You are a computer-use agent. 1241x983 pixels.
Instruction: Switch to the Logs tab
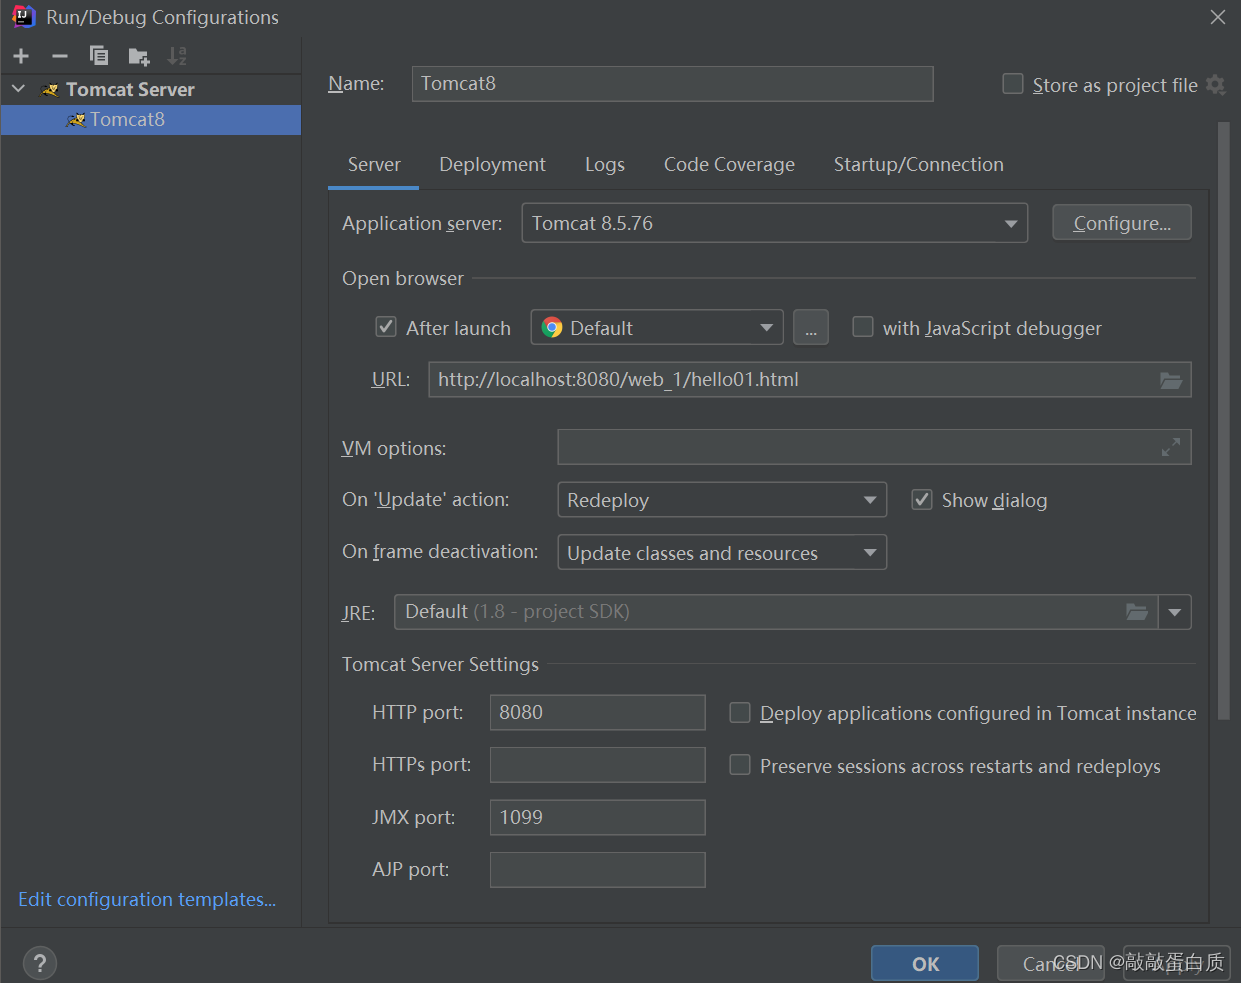pyautogui.click(x=605, y=165)
